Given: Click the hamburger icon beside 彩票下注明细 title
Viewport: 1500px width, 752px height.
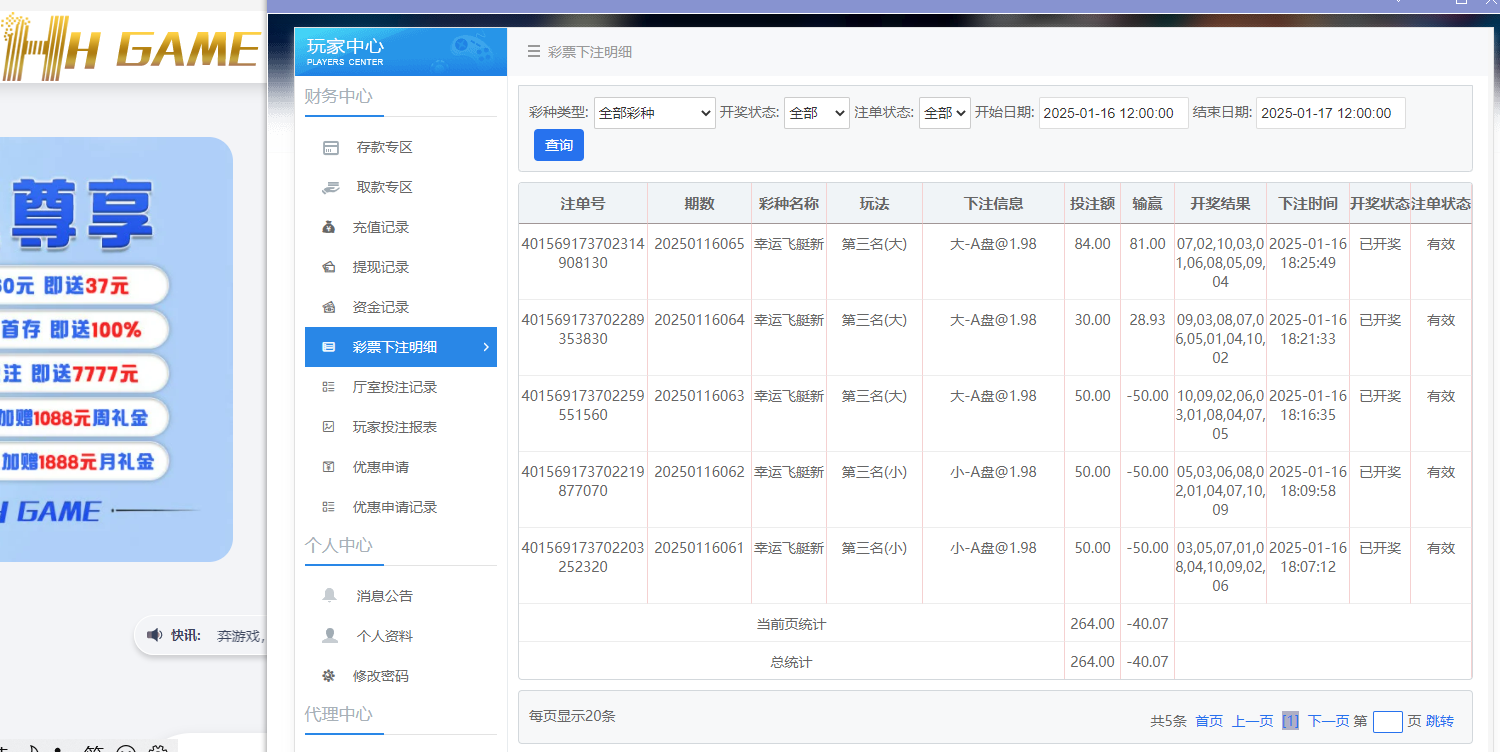Looking at the screenshot, I should tap(533, 51).
